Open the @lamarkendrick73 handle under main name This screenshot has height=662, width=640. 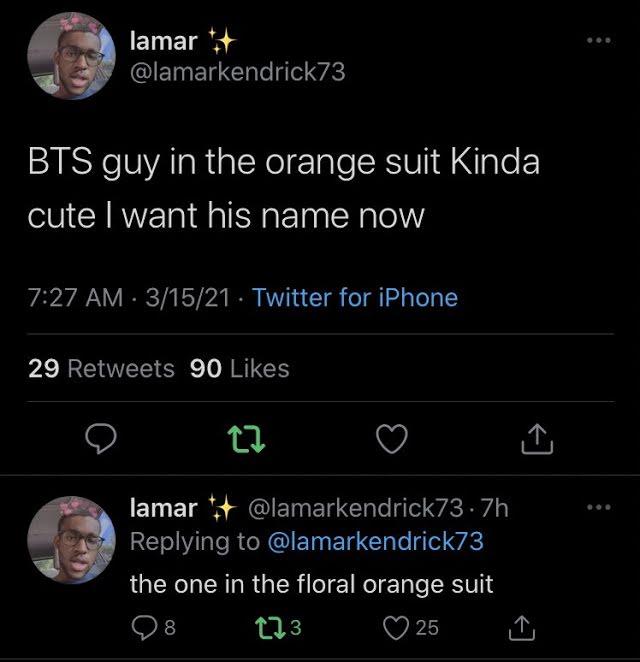238,72
